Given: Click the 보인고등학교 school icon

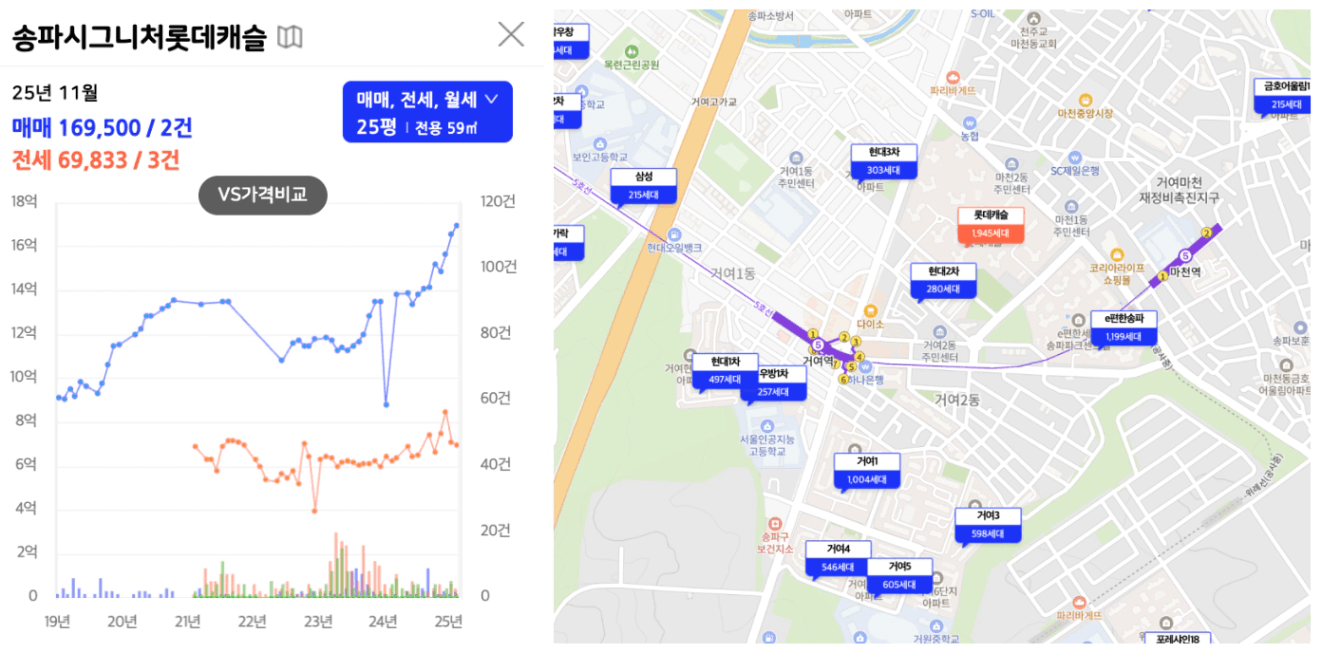Looking at the screenshot, I should [x=601, y=143].
